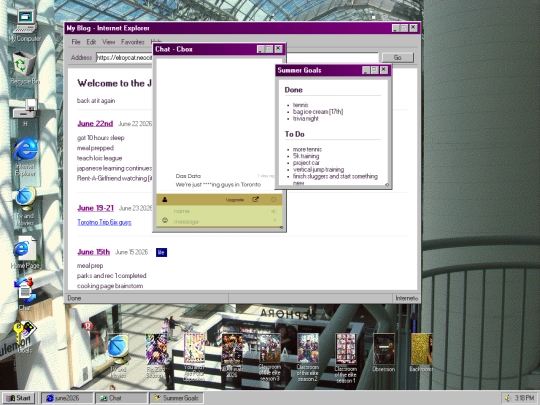Click 'trivia night' in Done list
This screenshot has width=540, height=405.
306,118
